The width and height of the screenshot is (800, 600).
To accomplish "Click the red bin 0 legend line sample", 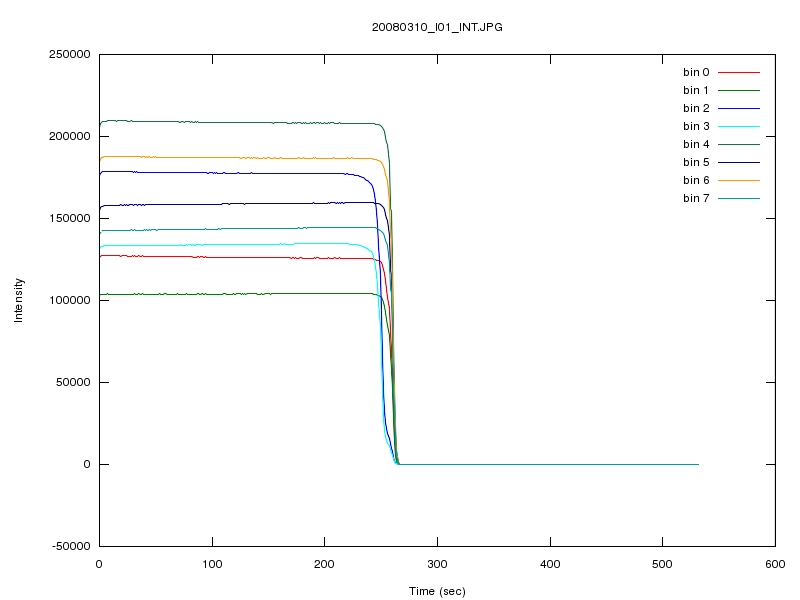I will (739, 72).
